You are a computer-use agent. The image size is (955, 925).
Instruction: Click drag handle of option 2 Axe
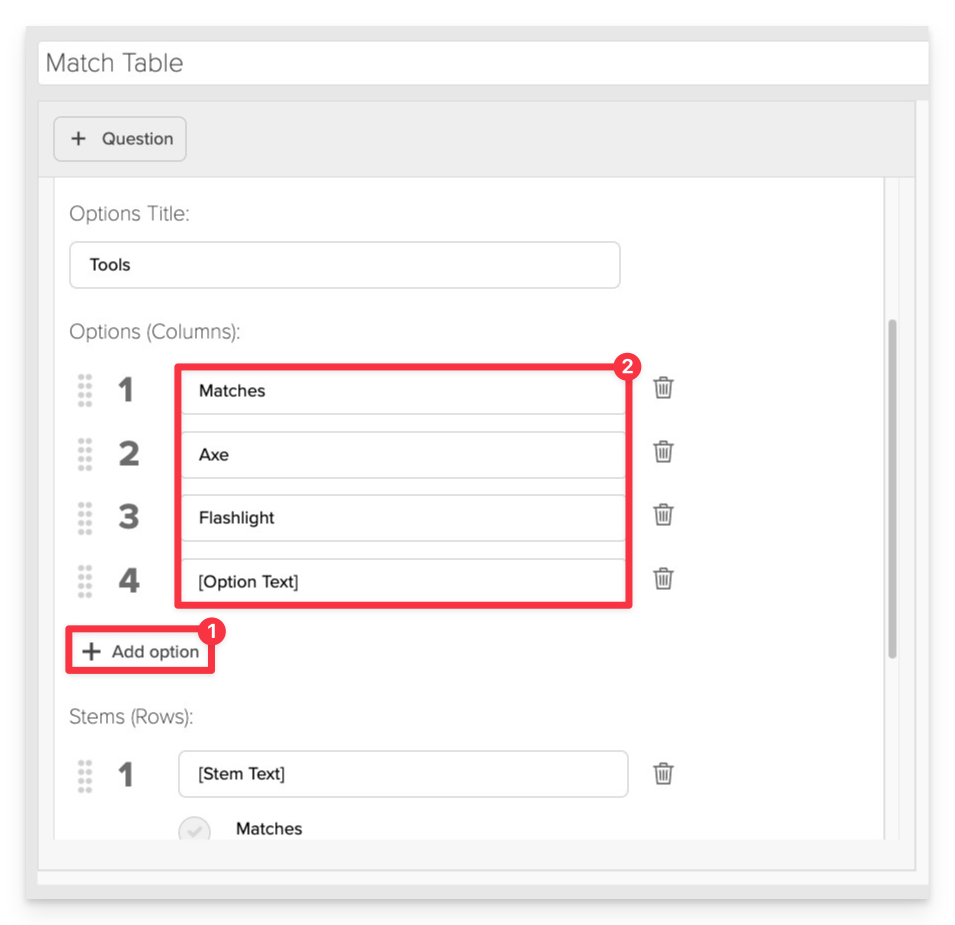(x=85, y=454)
